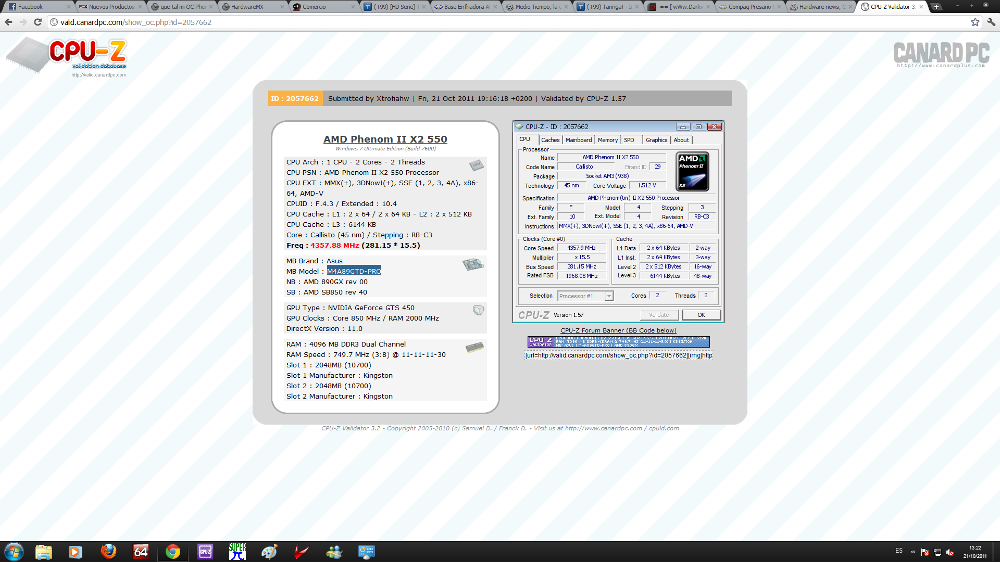The image size is (1000, 562).
Task: Click the GPU icon beside GPU Type
Action: [x=478, y=310]
